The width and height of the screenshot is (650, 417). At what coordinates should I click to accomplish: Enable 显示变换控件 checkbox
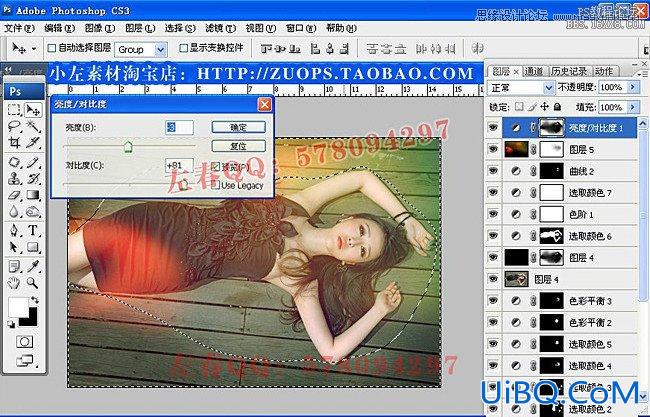point(183,48)
